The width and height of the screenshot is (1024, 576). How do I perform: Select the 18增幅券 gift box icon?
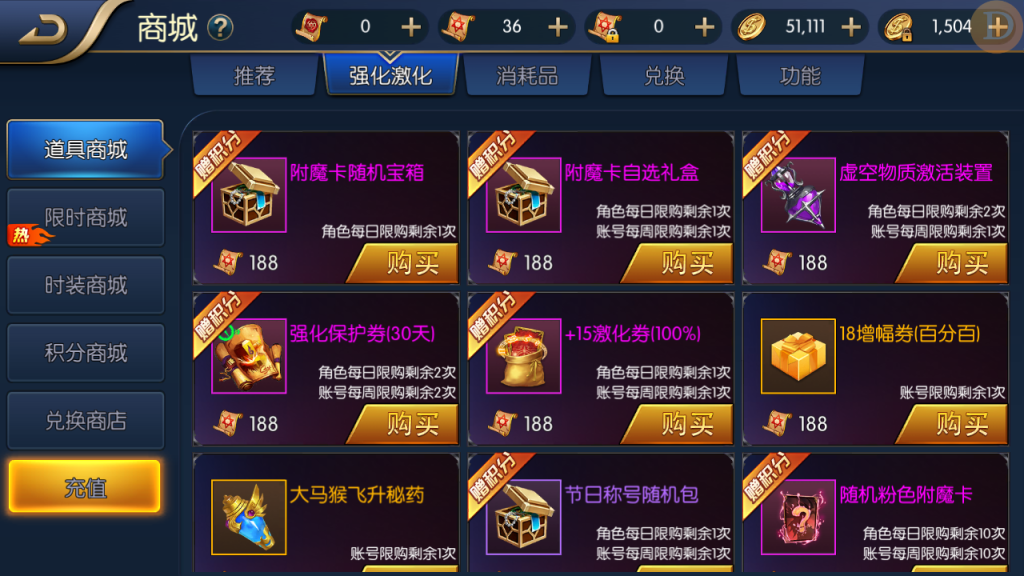click(x=798, y=356)
